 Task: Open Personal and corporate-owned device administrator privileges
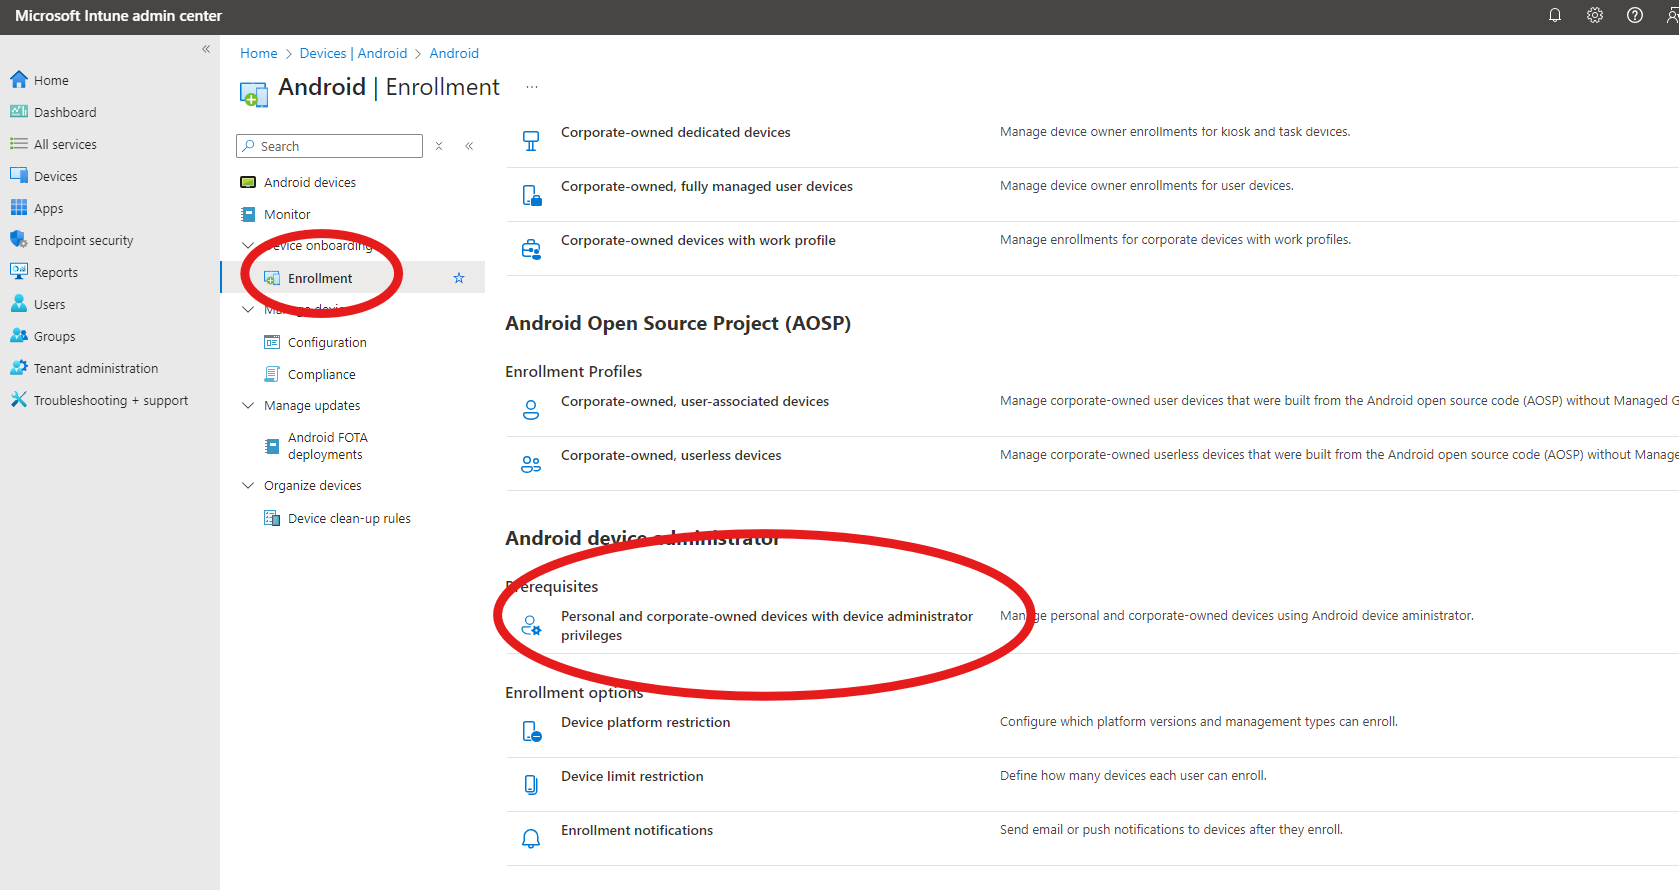point(767,626)
